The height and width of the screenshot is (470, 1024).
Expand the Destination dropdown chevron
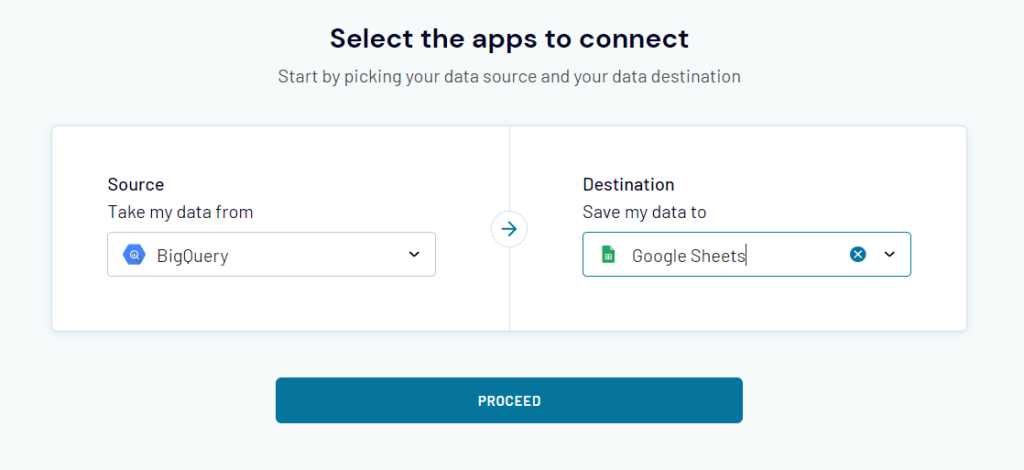point(889,255)
